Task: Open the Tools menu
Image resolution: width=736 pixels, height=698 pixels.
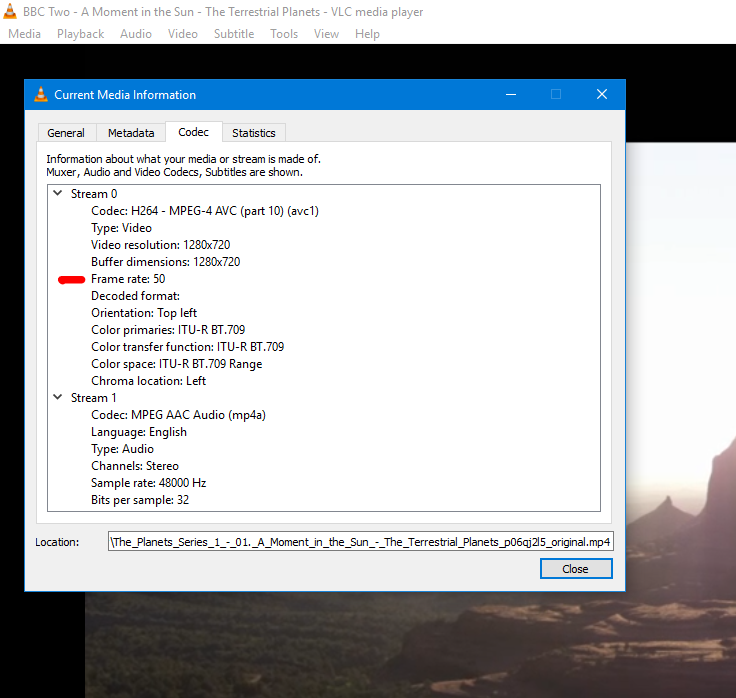Action: pos(284,34)
